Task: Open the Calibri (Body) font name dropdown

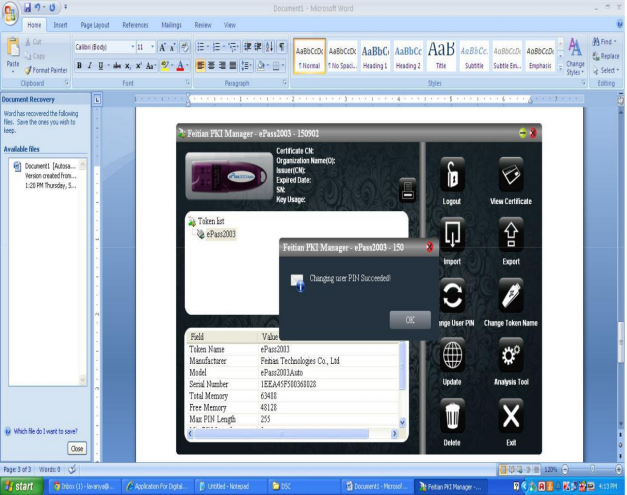Action: (x=133, y=47)
